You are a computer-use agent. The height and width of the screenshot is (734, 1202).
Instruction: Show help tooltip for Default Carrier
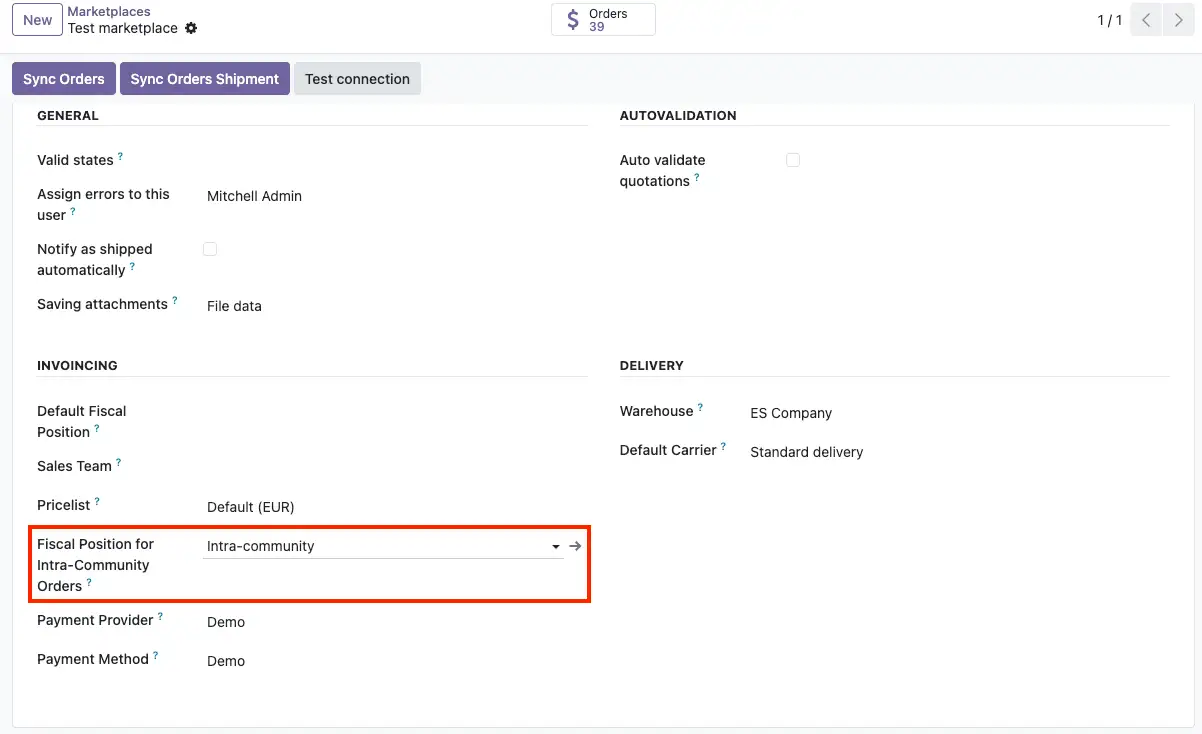723,446
